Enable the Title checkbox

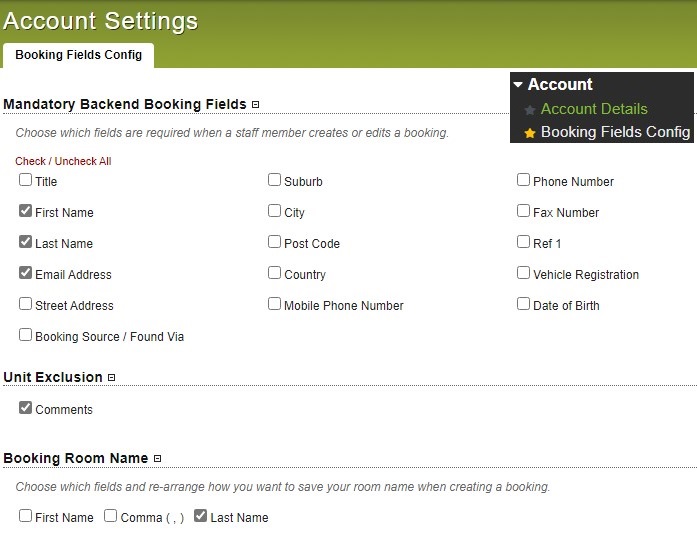point(25,180)
